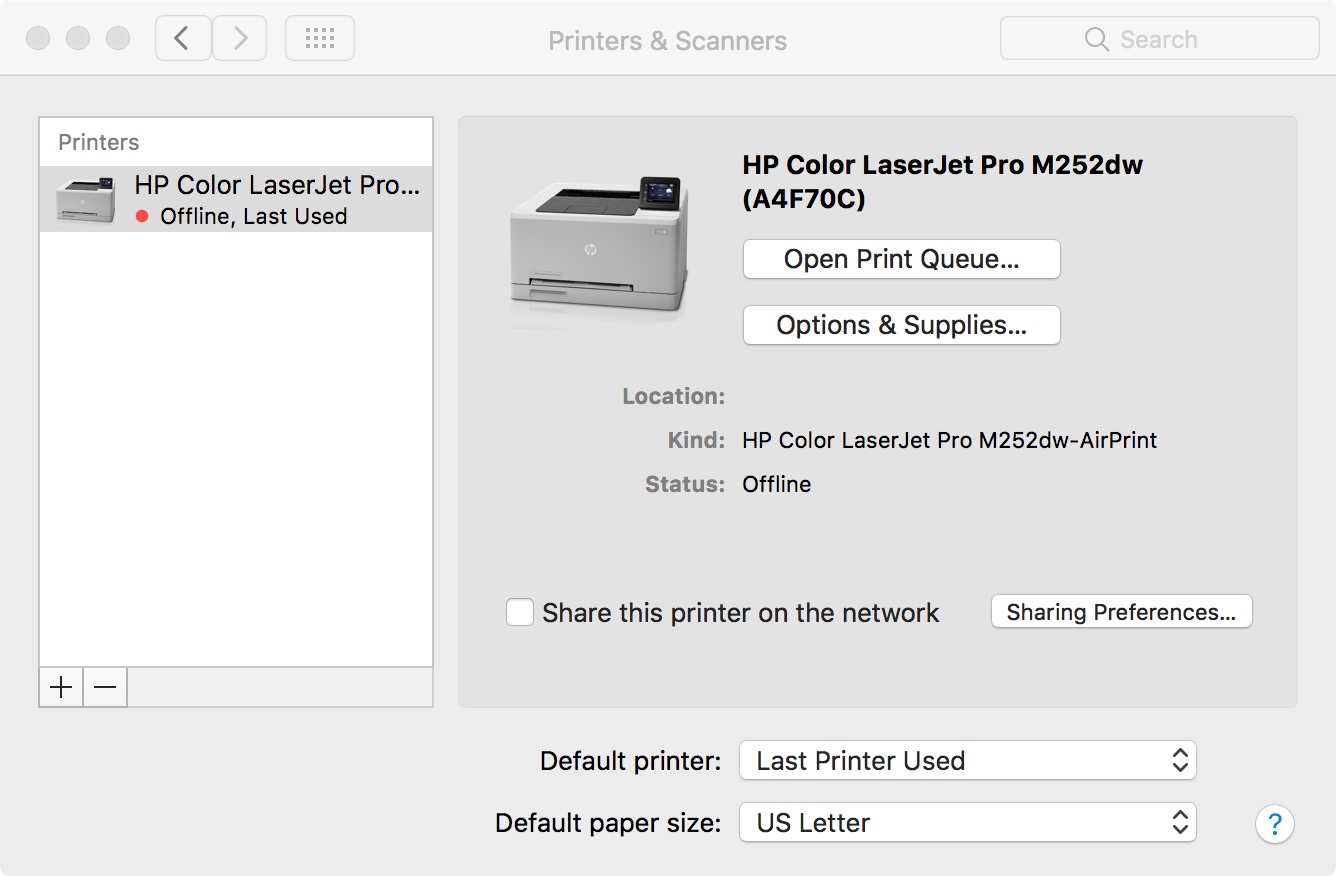Click the back navigation arrow
Screen dimensions: 1336x876
tap(183, 39)
